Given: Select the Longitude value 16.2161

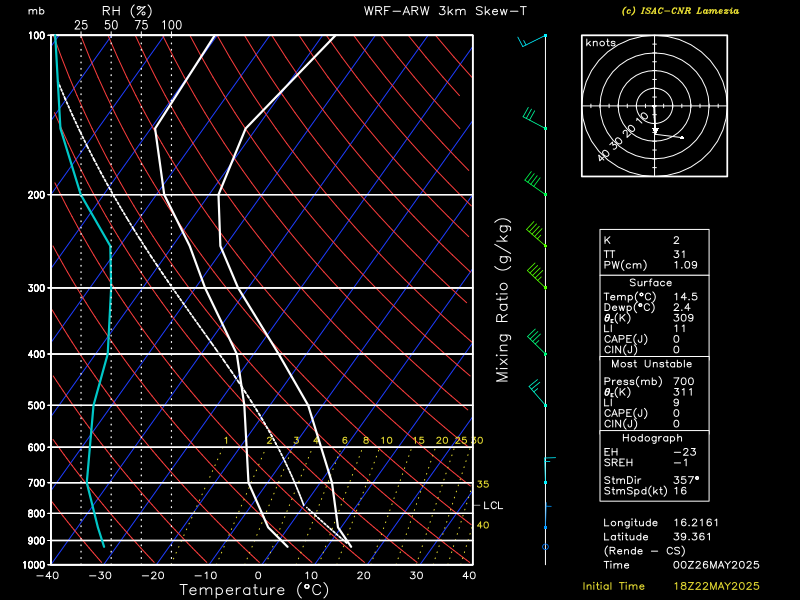Looking at the screenshot, I should click(696, 523).
